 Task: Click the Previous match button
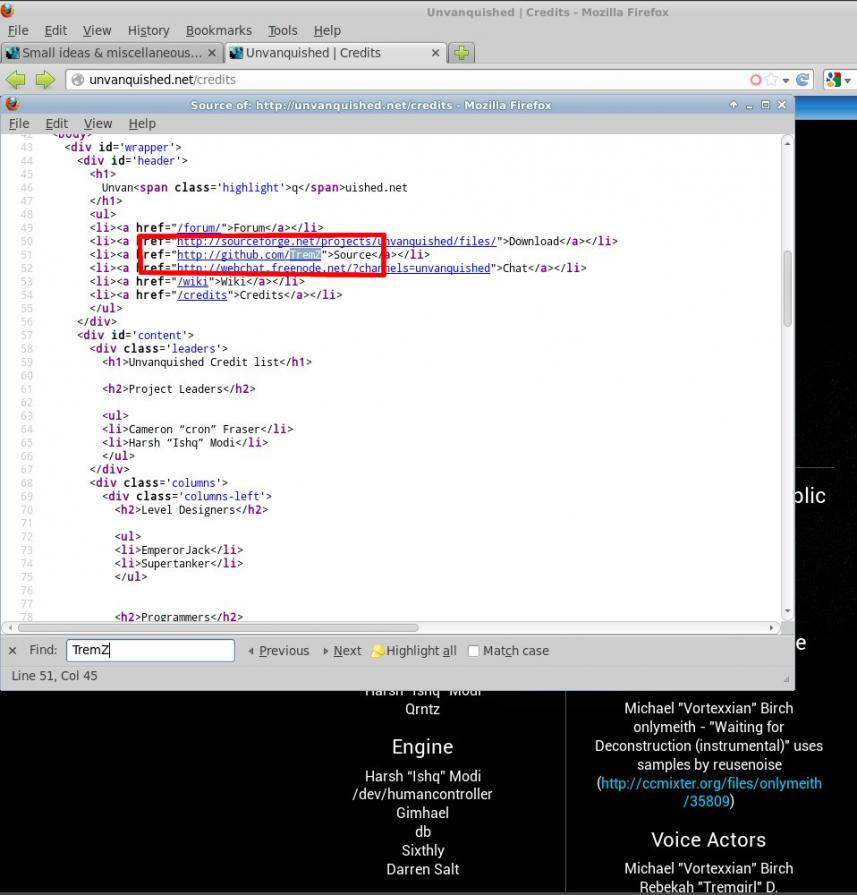[x=278, y=651]
